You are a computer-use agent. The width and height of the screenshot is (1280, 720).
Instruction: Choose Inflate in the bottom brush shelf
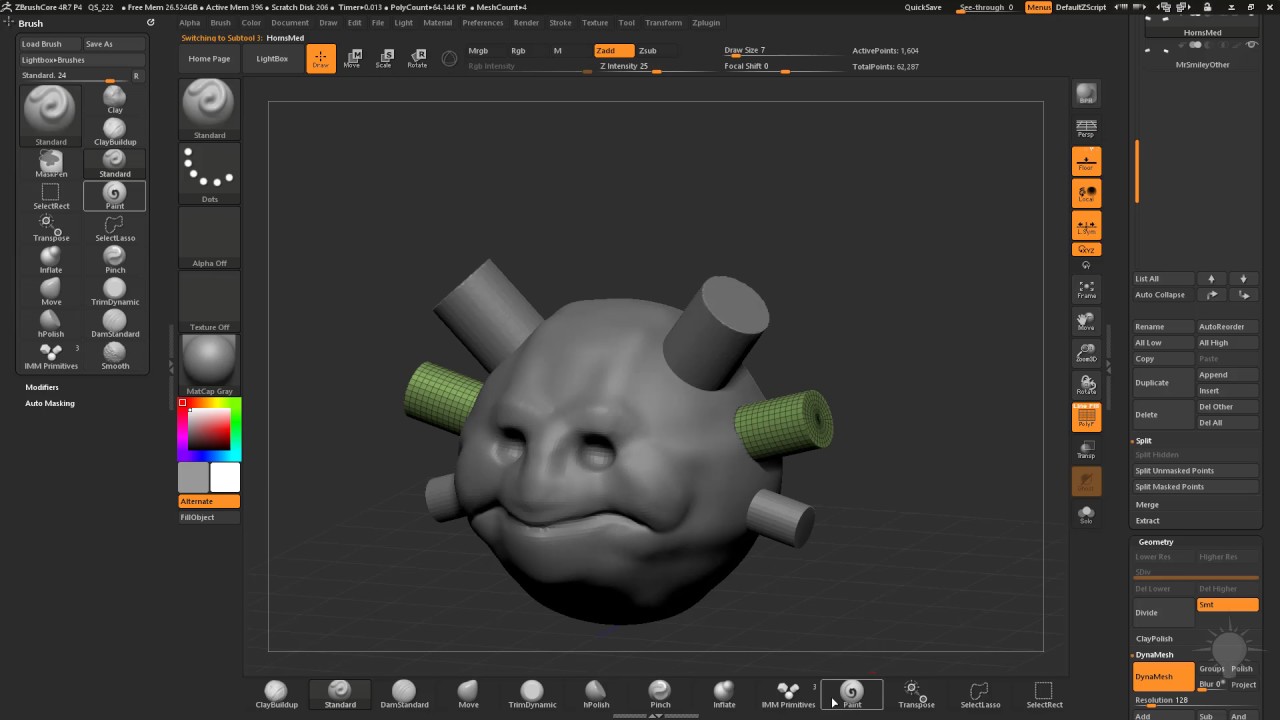point(724,694)
